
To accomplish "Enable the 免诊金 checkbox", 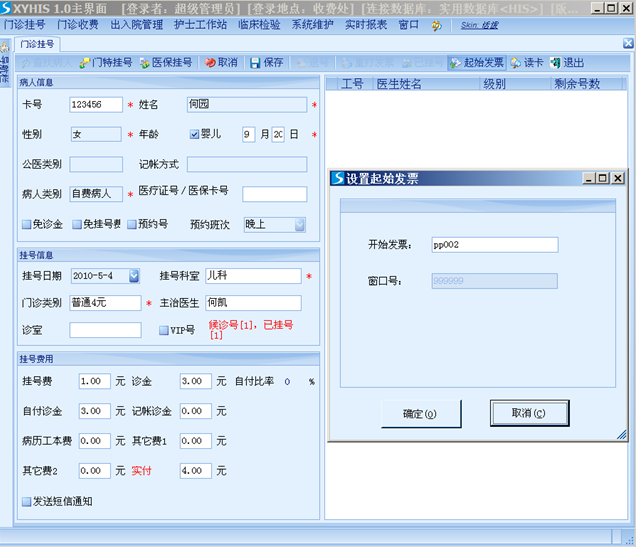I will (27, 225).
